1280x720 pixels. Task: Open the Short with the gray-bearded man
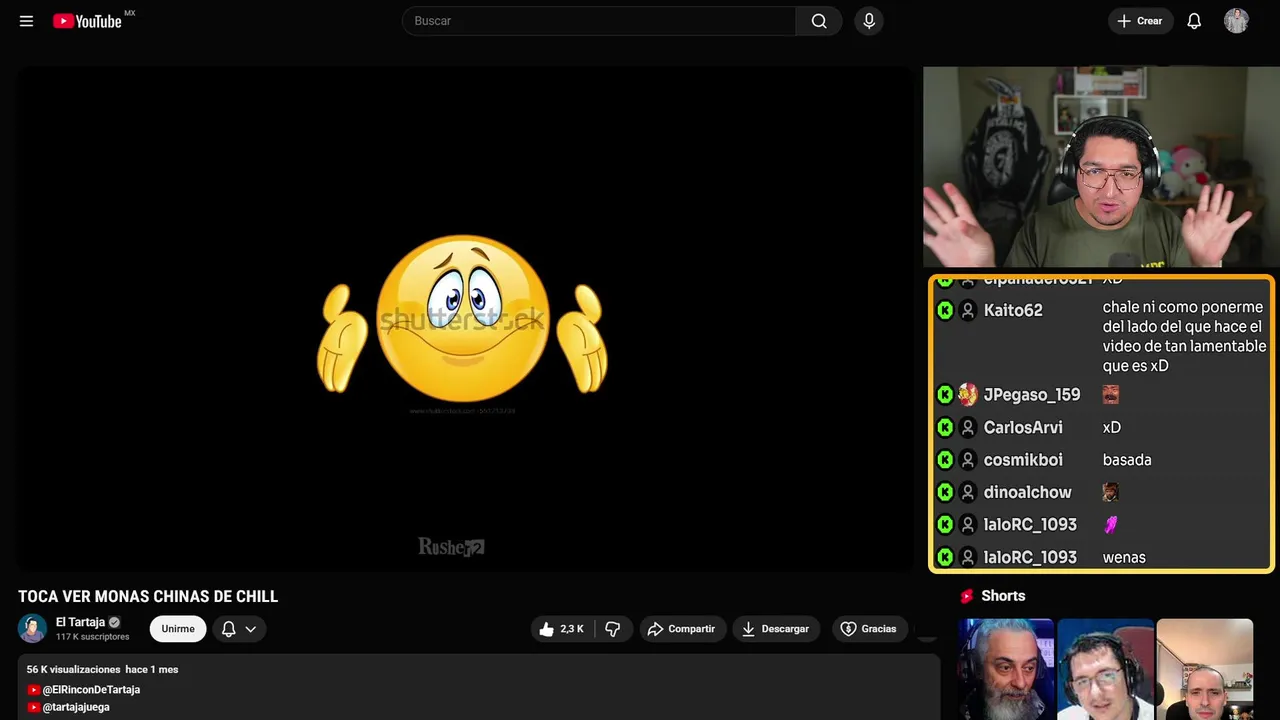pyautogui.click(x=1006, y=669)
